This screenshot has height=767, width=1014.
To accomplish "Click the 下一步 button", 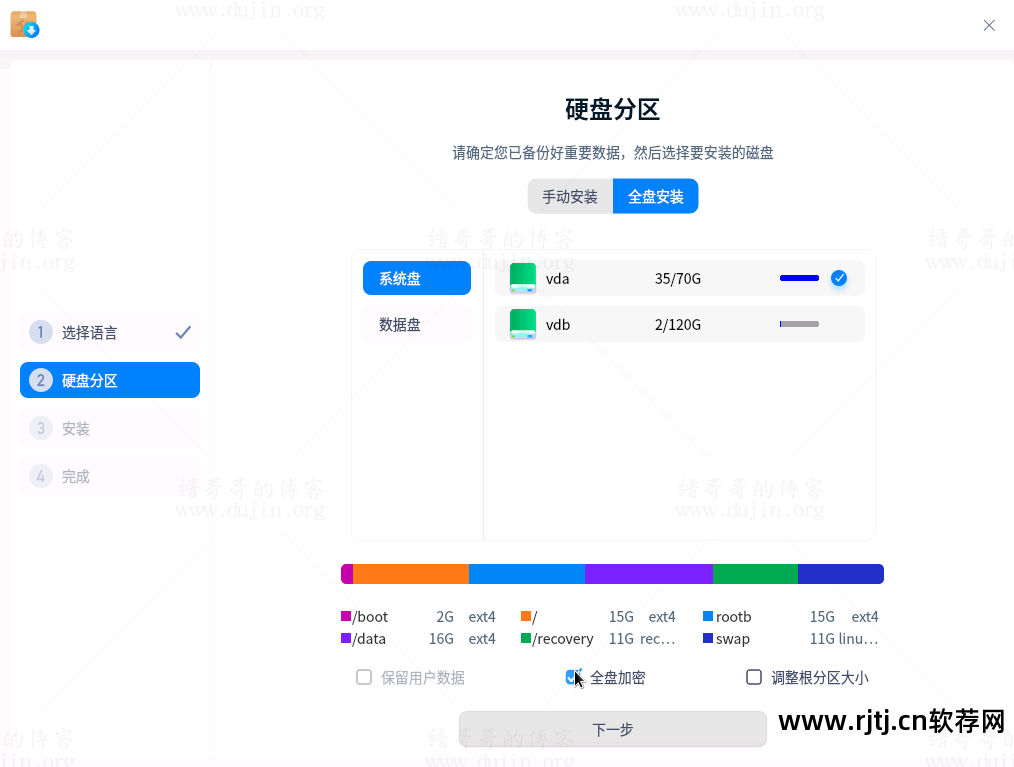I will [612, 729].
